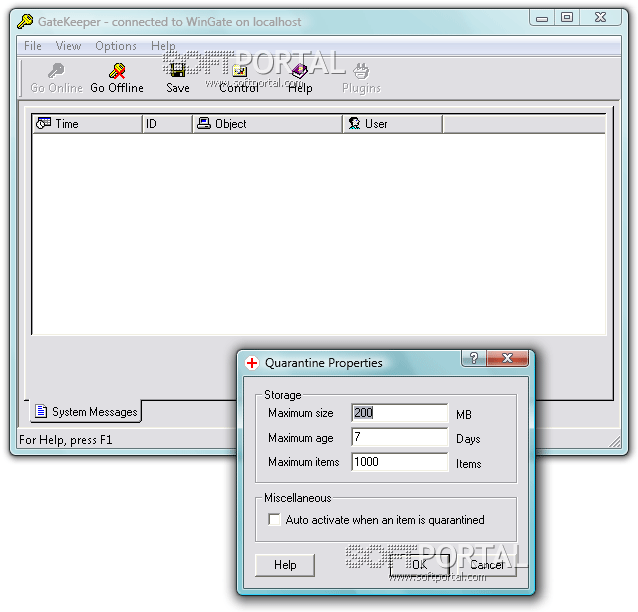Viewport: 638px width, 612px height.
Task: Click the Maximum size input field
Action: (x=400, y=413)
